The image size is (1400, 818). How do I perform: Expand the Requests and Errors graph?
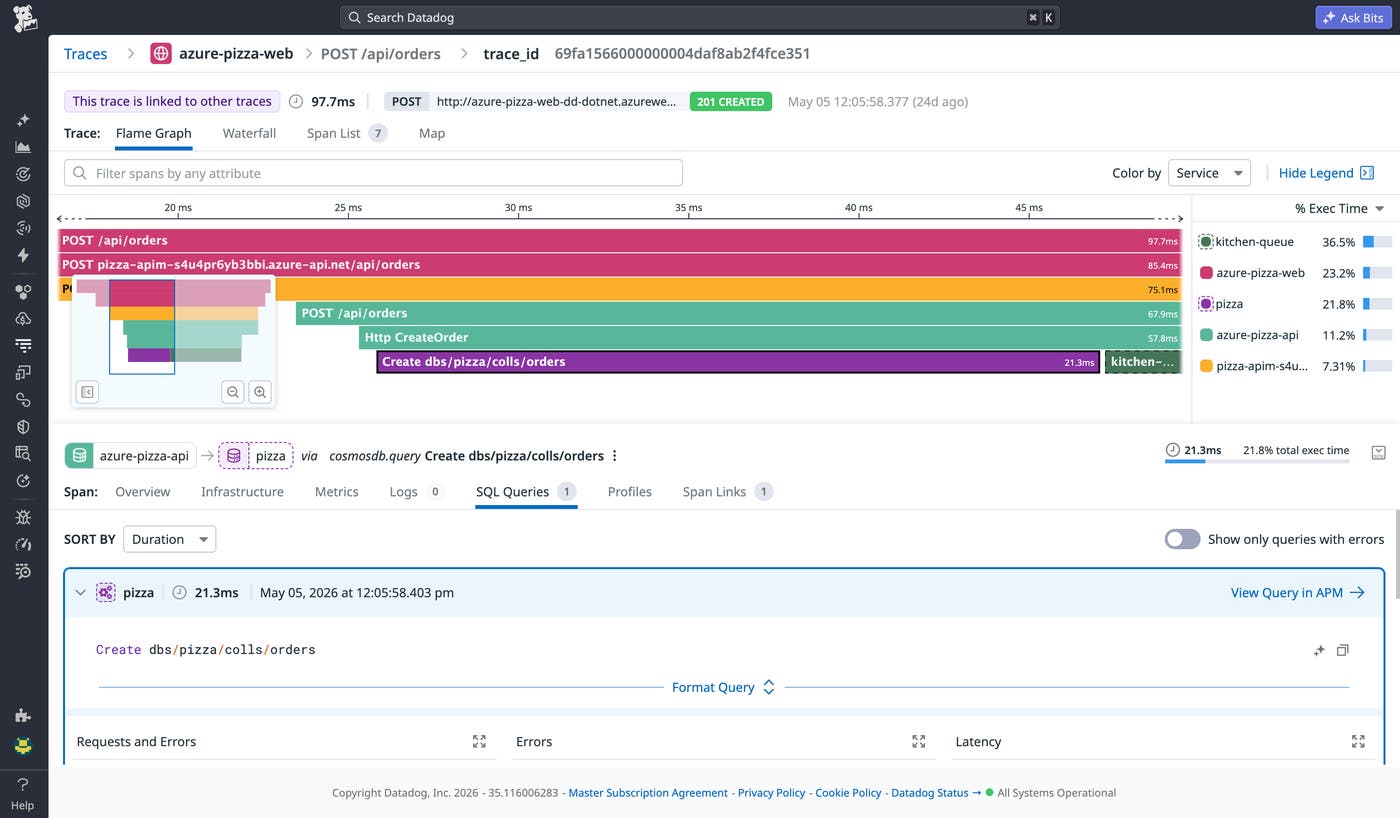pyautogui.click(x=479, y=742)
